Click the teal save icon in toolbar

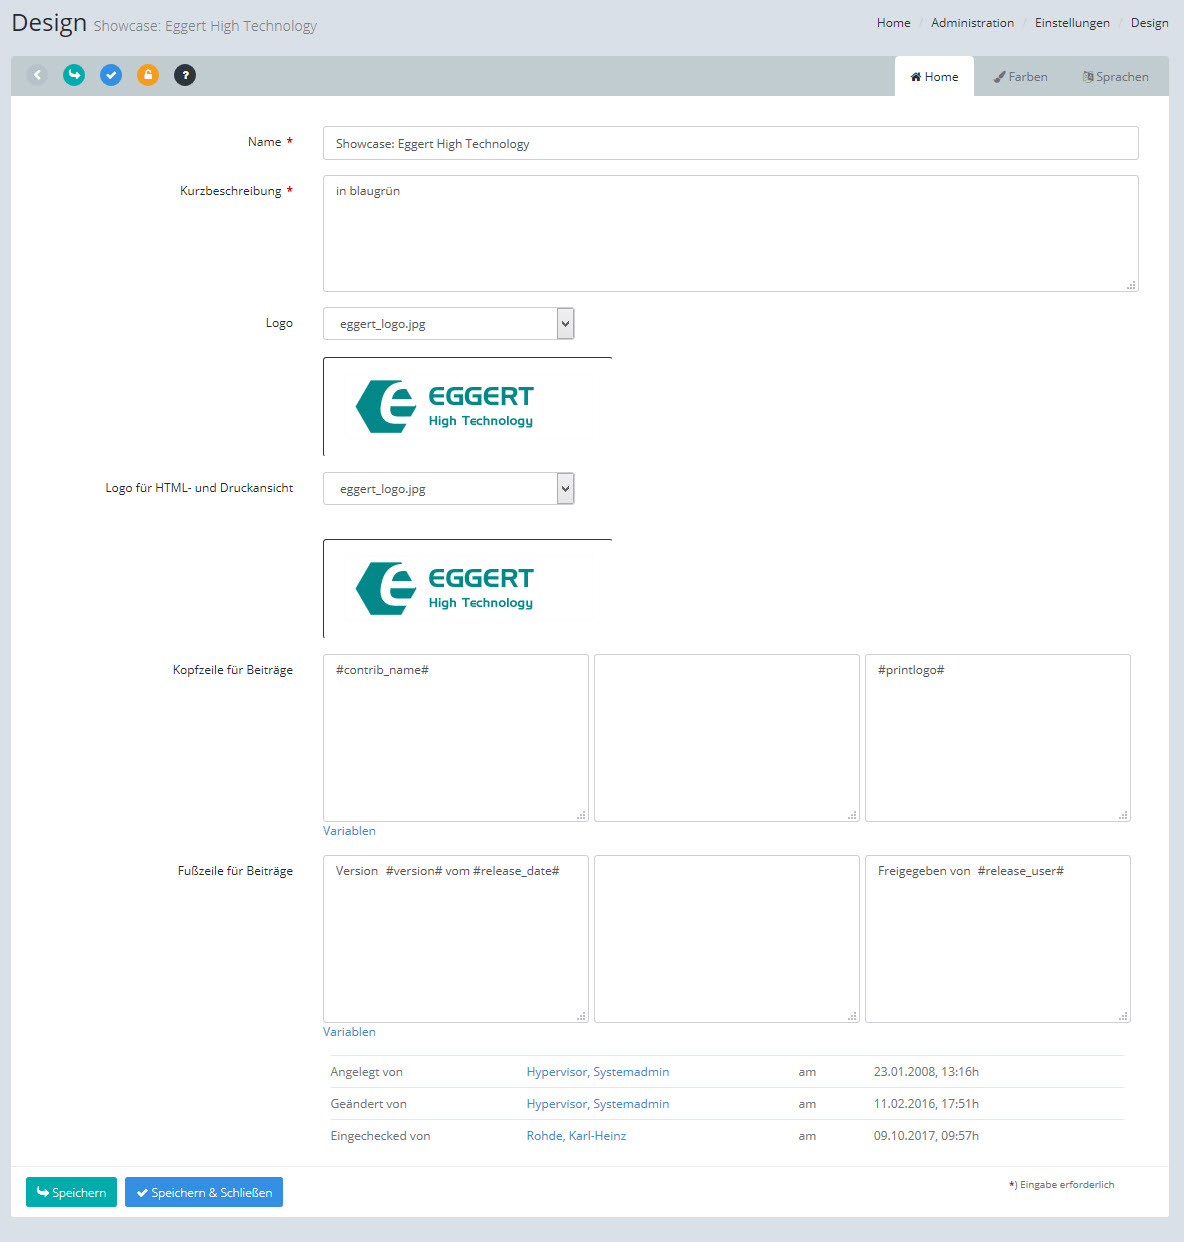pyautogui.click(x=74, y=75)
